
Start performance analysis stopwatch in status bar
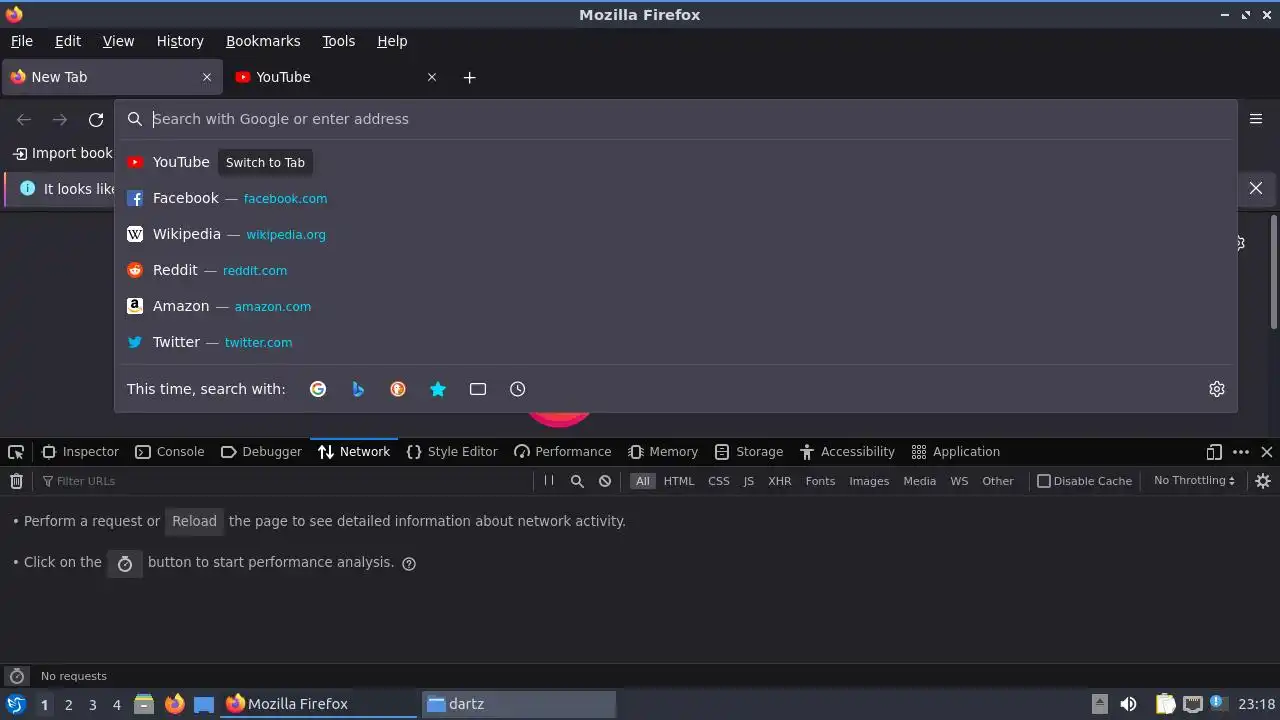point(16,676)
